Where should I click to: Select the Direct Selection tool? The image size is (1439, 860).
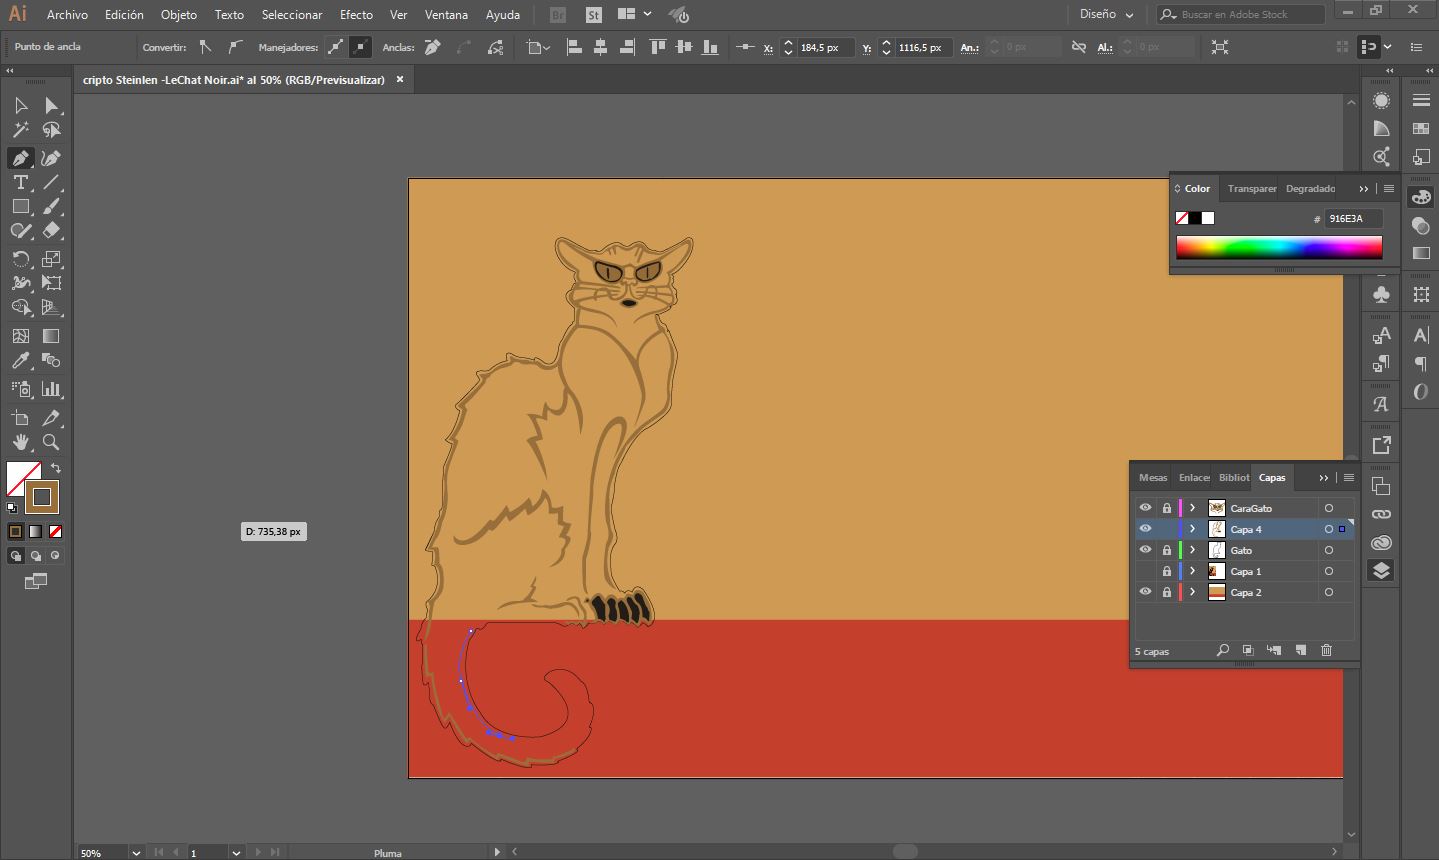[51, 105]
